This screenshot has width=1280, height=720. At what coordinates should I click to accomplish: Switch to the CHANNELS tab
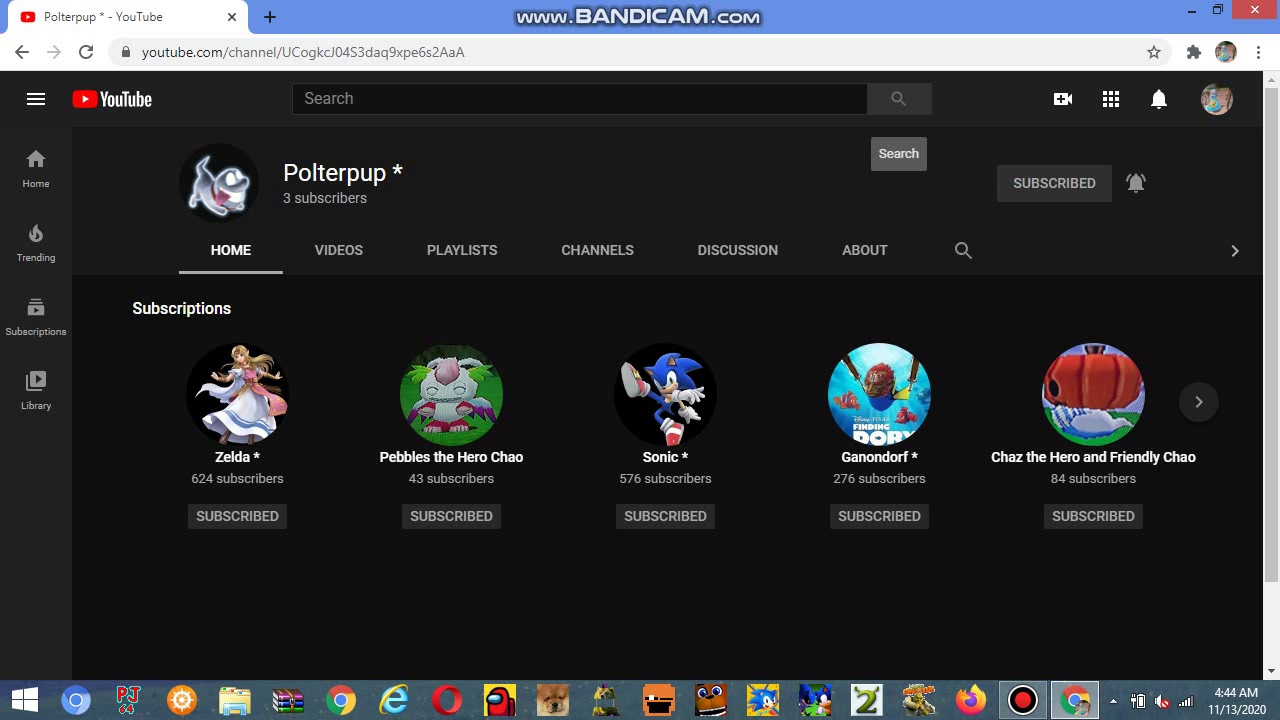pyautogui.click(x=597, y=250)
